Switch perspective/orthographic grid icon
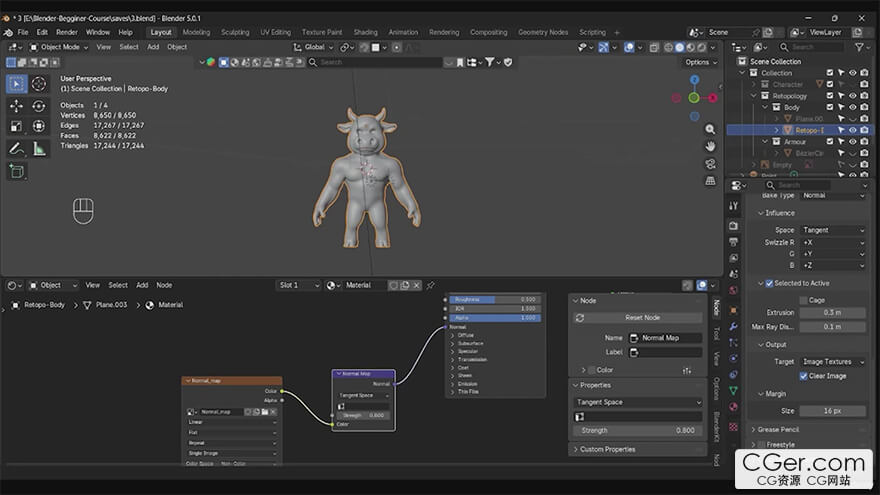This screenshot has width=880, height=495. point(710,181)
